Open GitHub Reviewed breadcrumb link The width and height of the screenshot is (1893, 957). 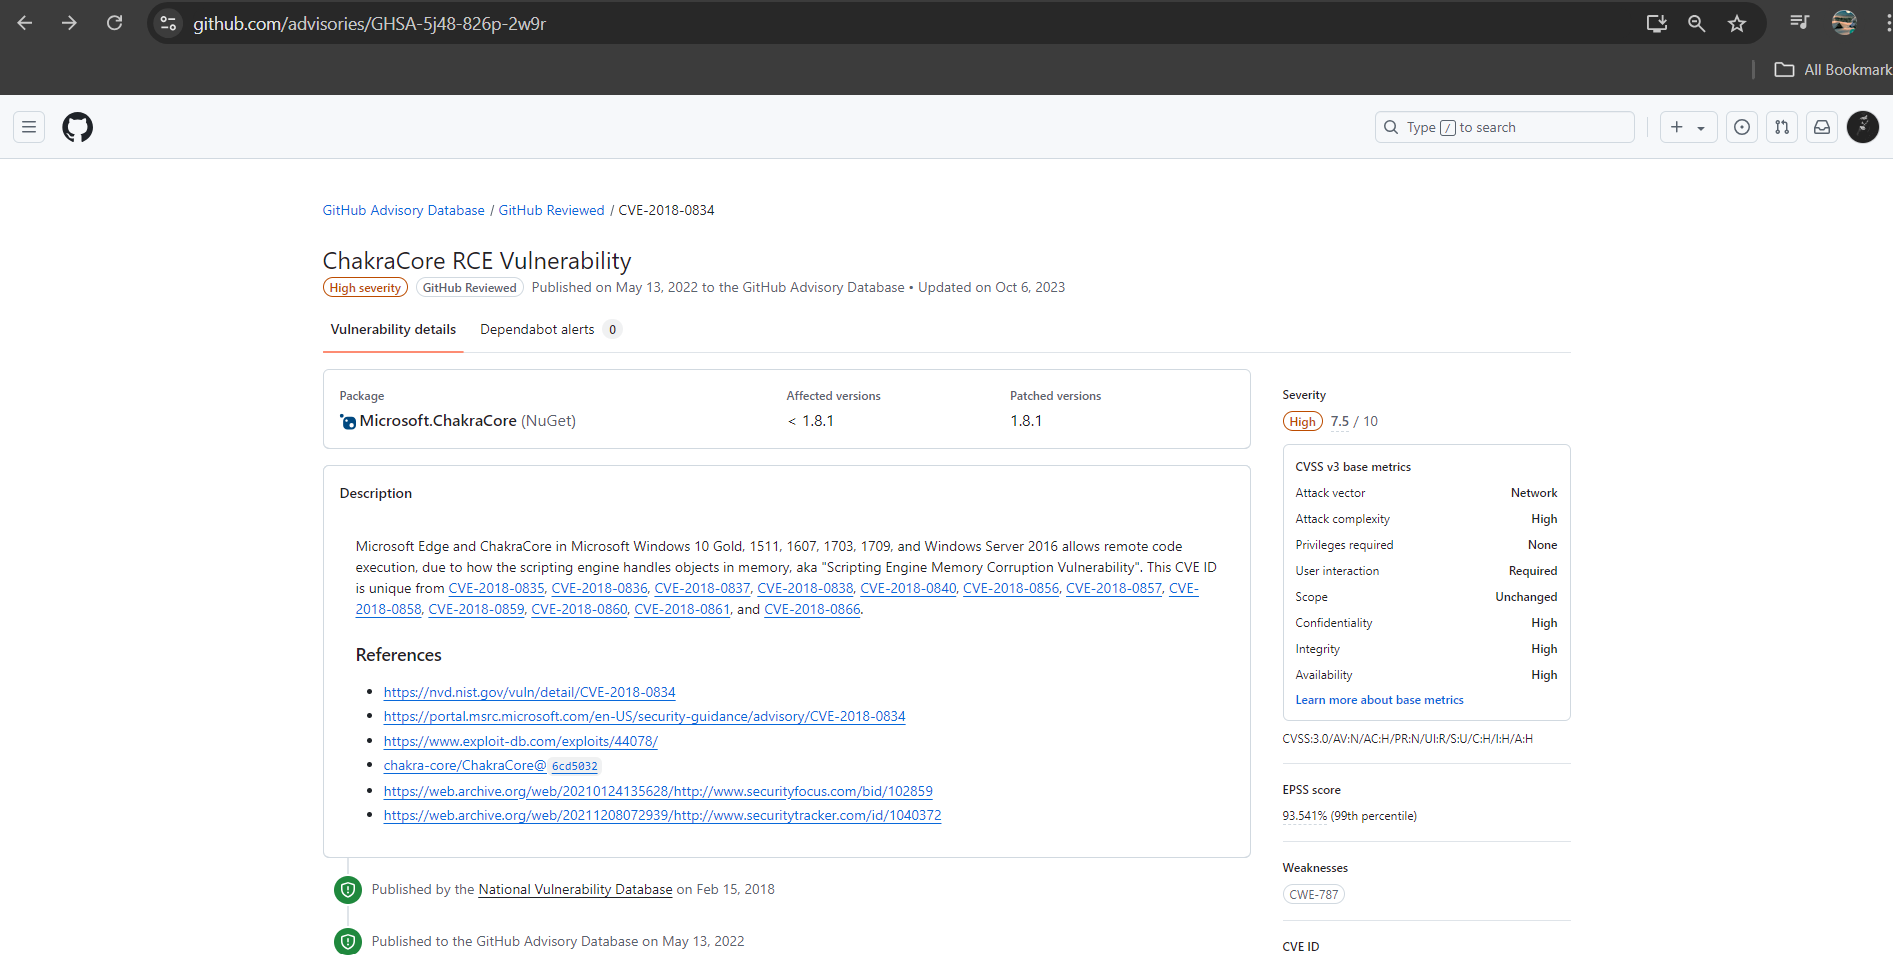click(551, 210)
